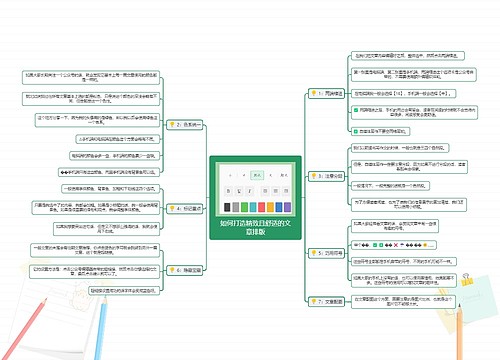Select the topmost subnode of branch 1

pyautogui.click(x=408, y=56)
